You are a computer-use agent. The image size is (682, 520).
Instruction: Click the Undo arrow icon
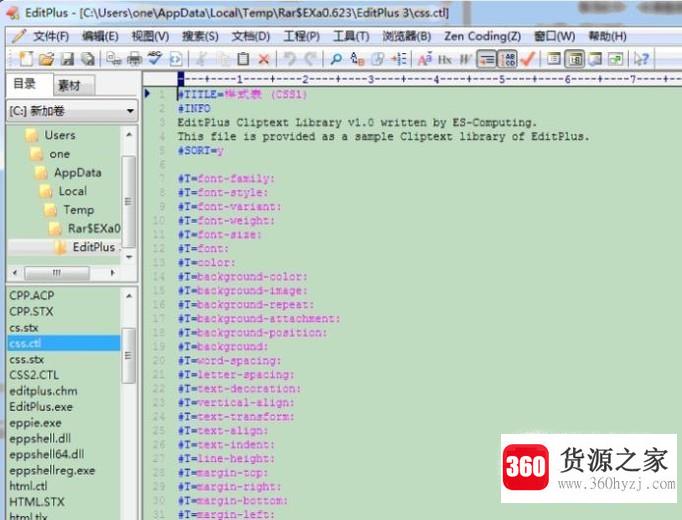[290, 59]
